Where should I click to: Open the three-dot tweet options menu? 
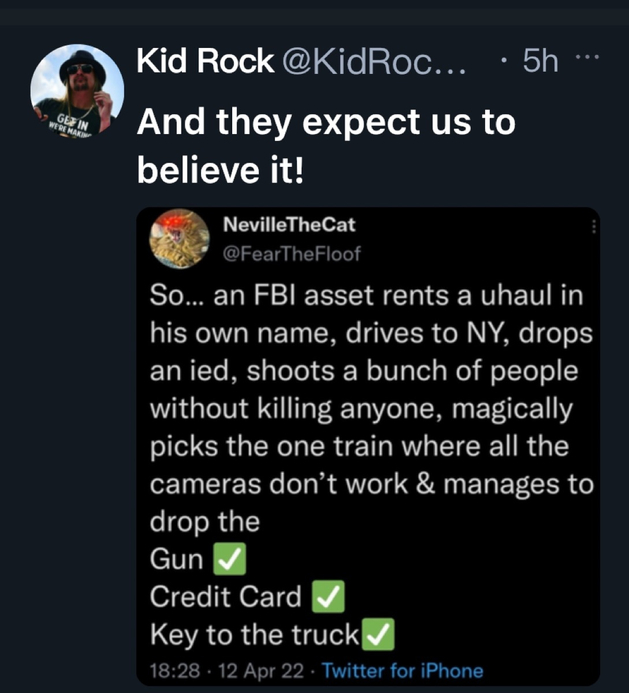click(x=587, y=57)
